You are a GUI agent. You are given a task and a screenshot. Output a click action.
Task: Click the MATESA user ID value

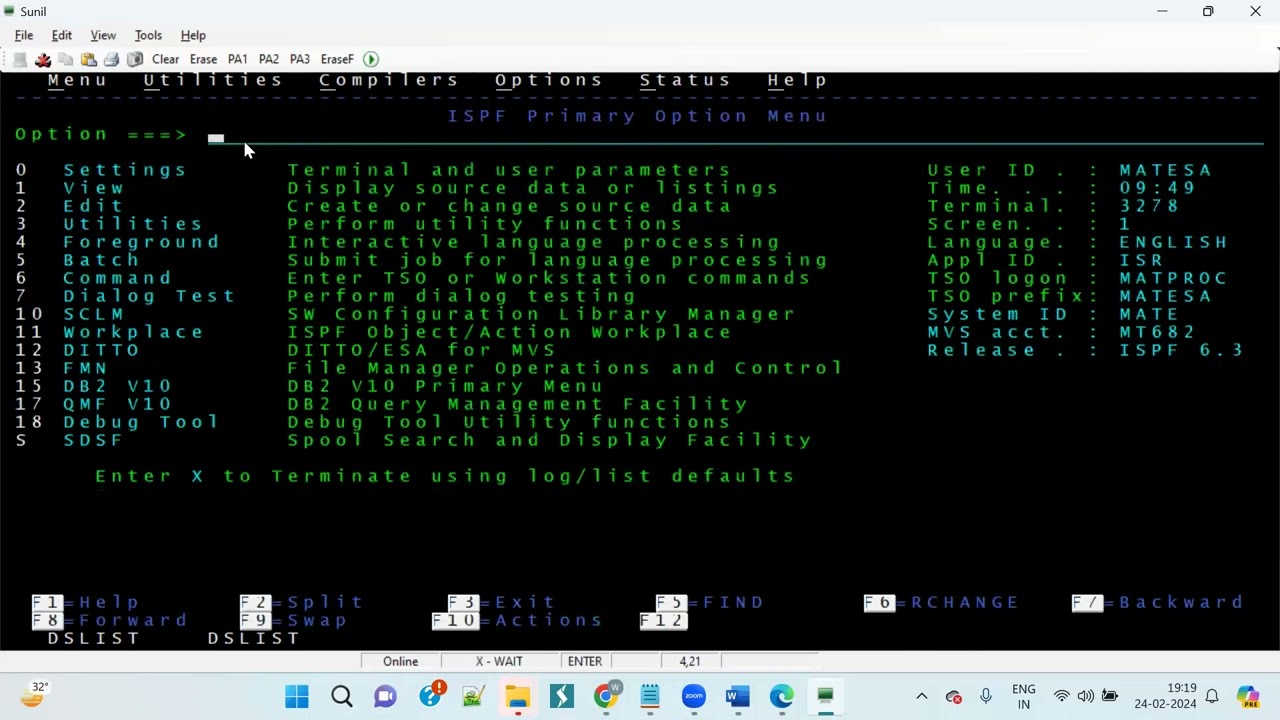pos(1165,170)
